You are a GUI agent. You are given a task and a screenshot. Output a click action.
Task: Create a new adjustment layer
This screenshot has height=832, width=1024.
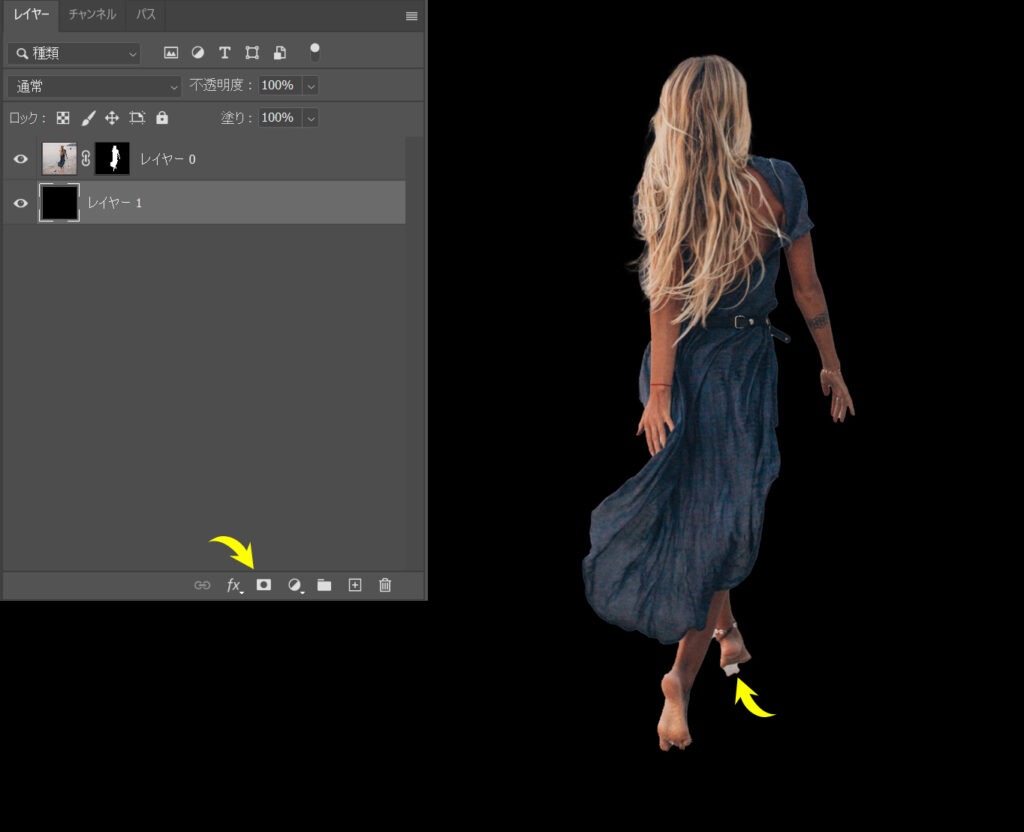click(295, 585)
